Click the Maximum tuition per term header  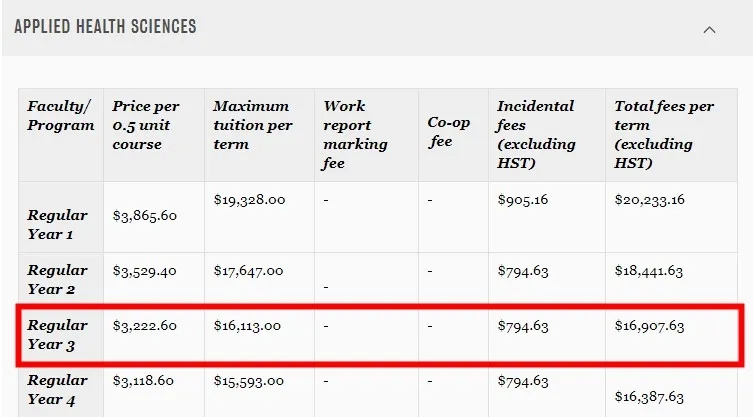click(252, 125)
